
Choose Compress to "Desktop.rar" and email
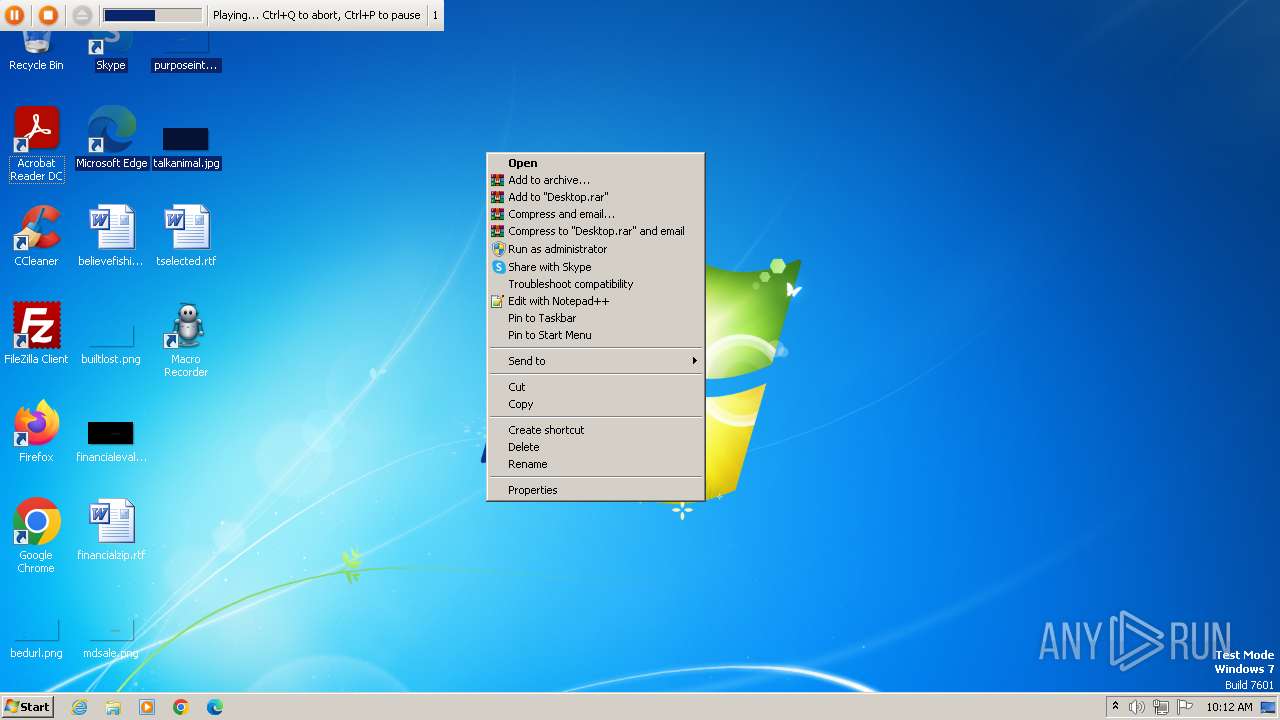pyautogui.click(x=595, y=231)
